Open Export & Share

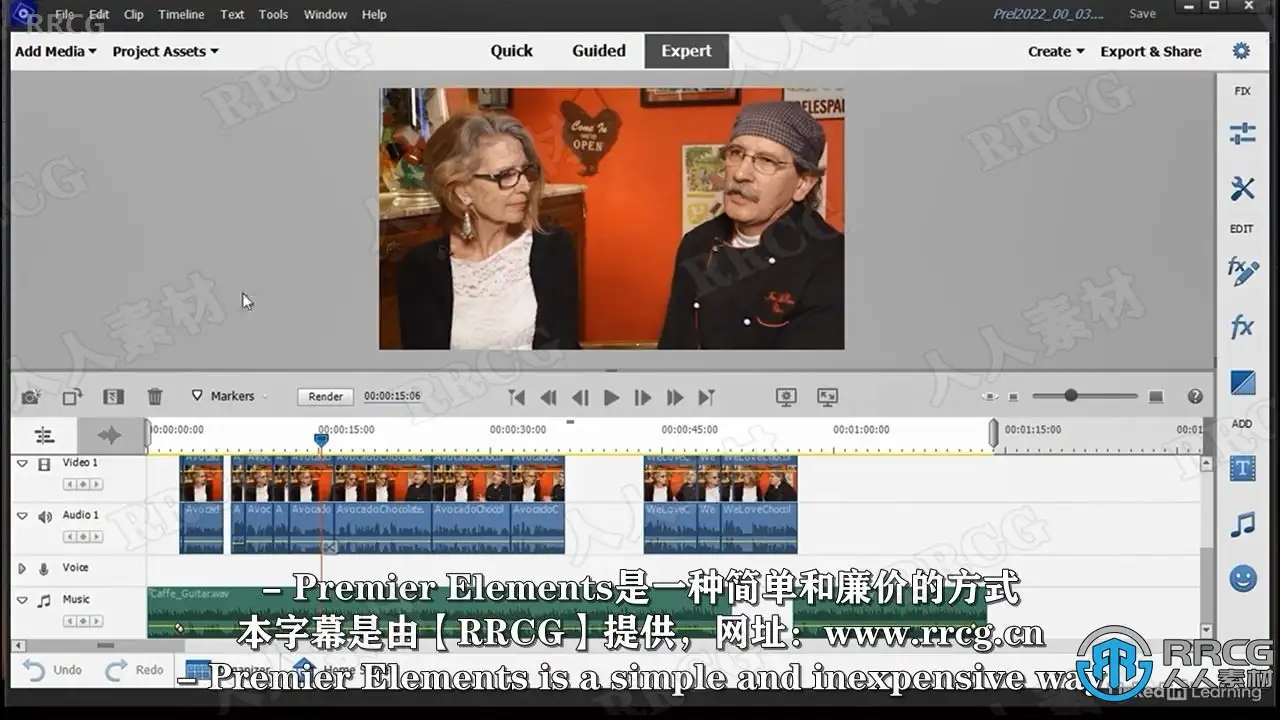[x=1151, y=51]
